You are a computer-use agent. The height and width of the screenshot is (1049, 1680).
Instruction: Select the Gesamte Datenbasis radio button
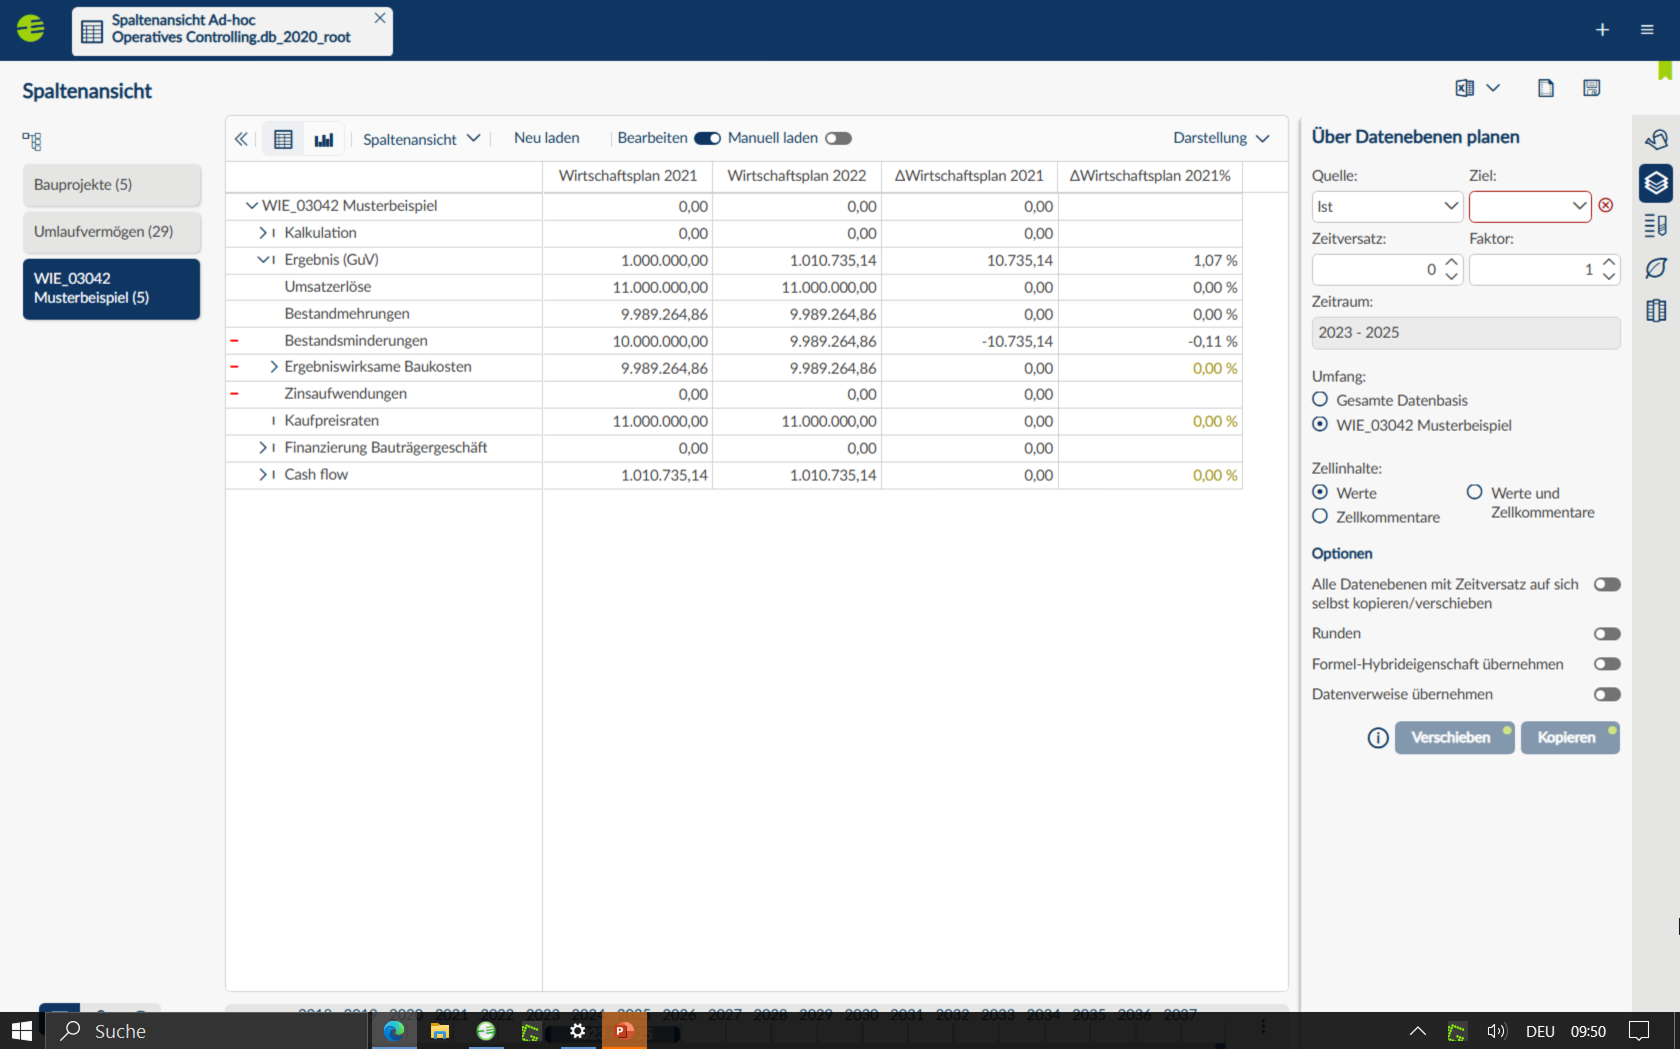coord(1320,399)
